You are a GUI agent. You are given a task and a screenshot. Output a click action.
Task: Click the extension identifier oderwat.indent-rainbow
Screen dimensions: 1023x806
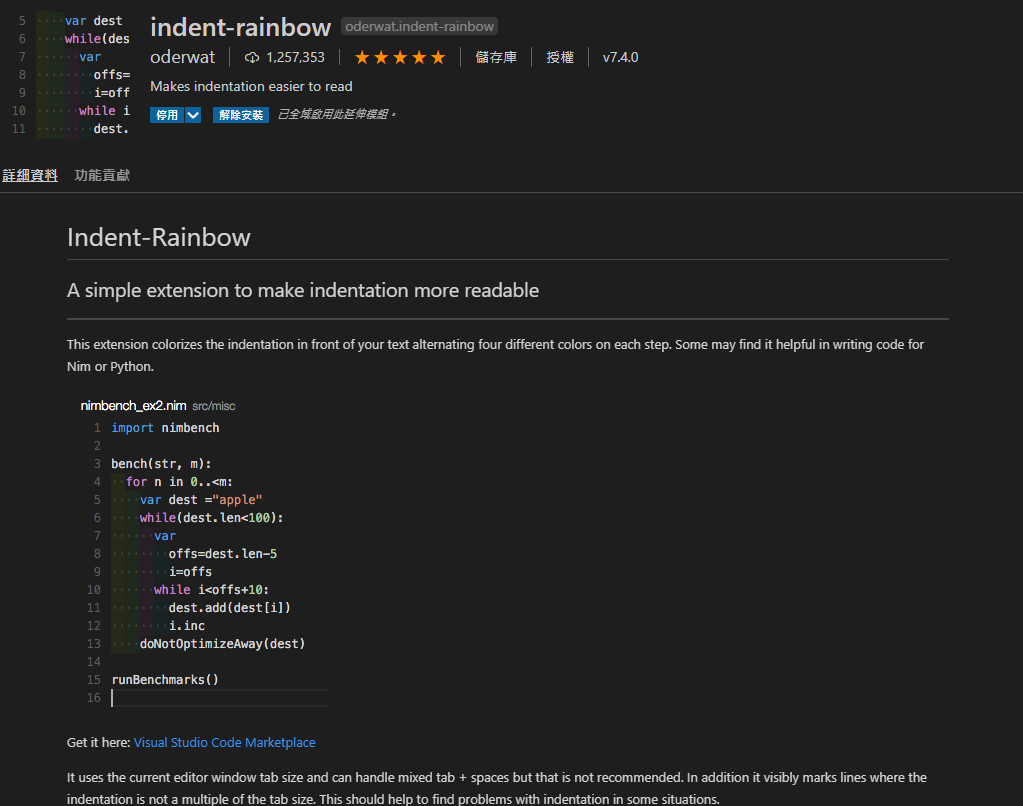[420, 26]
